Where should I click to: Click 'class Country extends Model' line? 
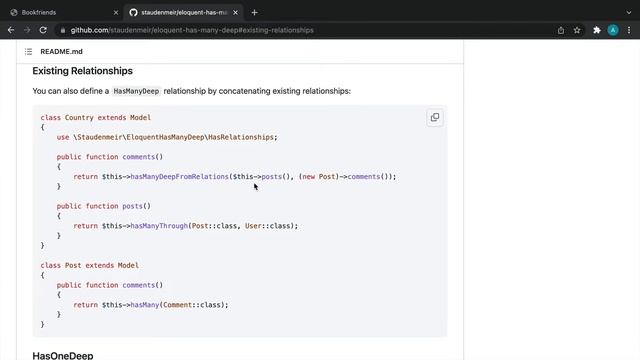(96, 118)
